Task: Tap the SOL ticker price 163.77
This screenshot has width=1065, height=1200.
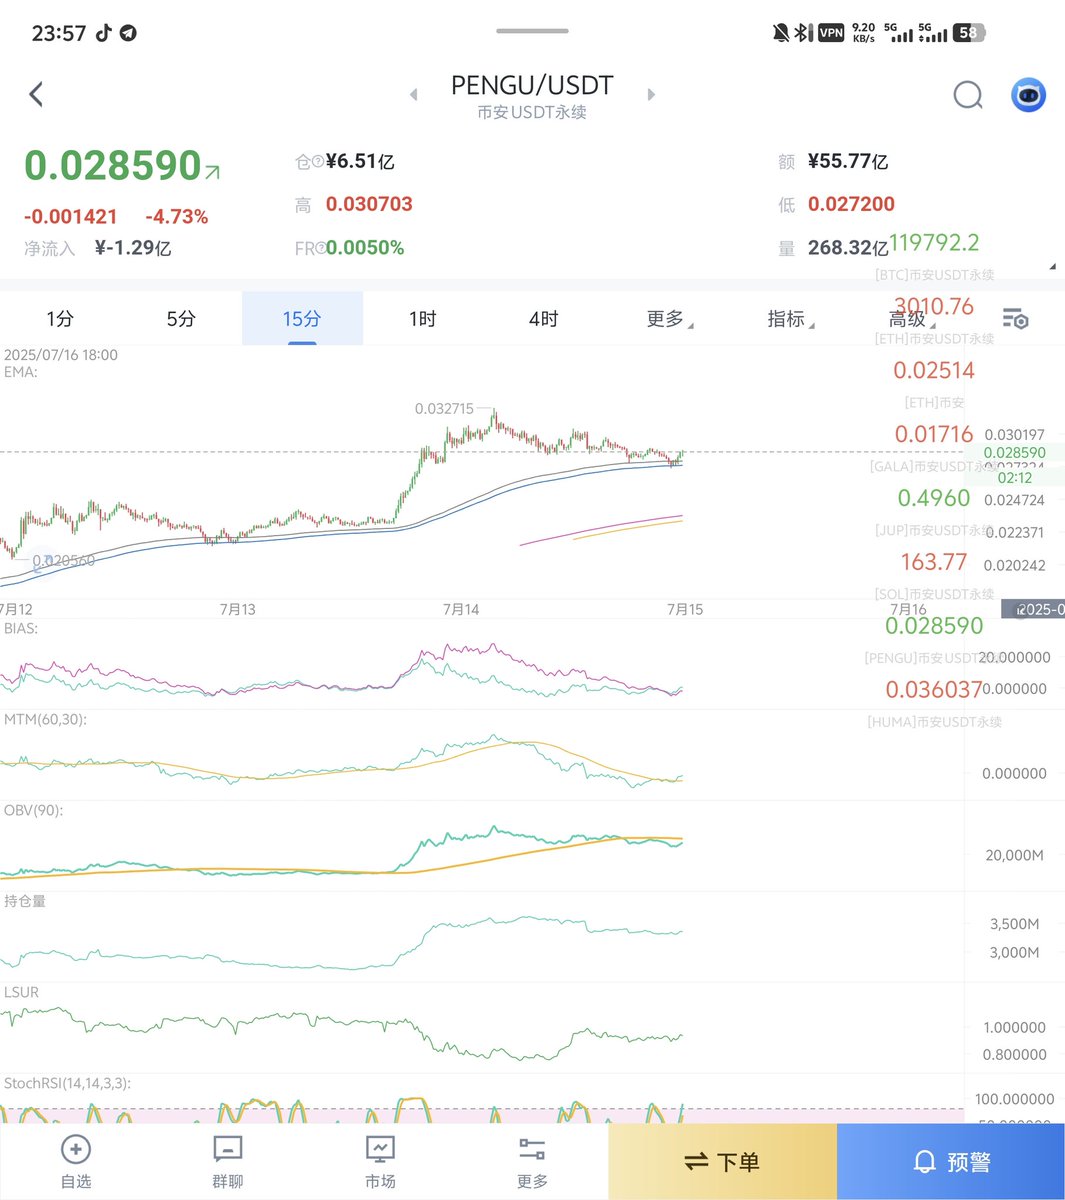Action: point(934,562)
